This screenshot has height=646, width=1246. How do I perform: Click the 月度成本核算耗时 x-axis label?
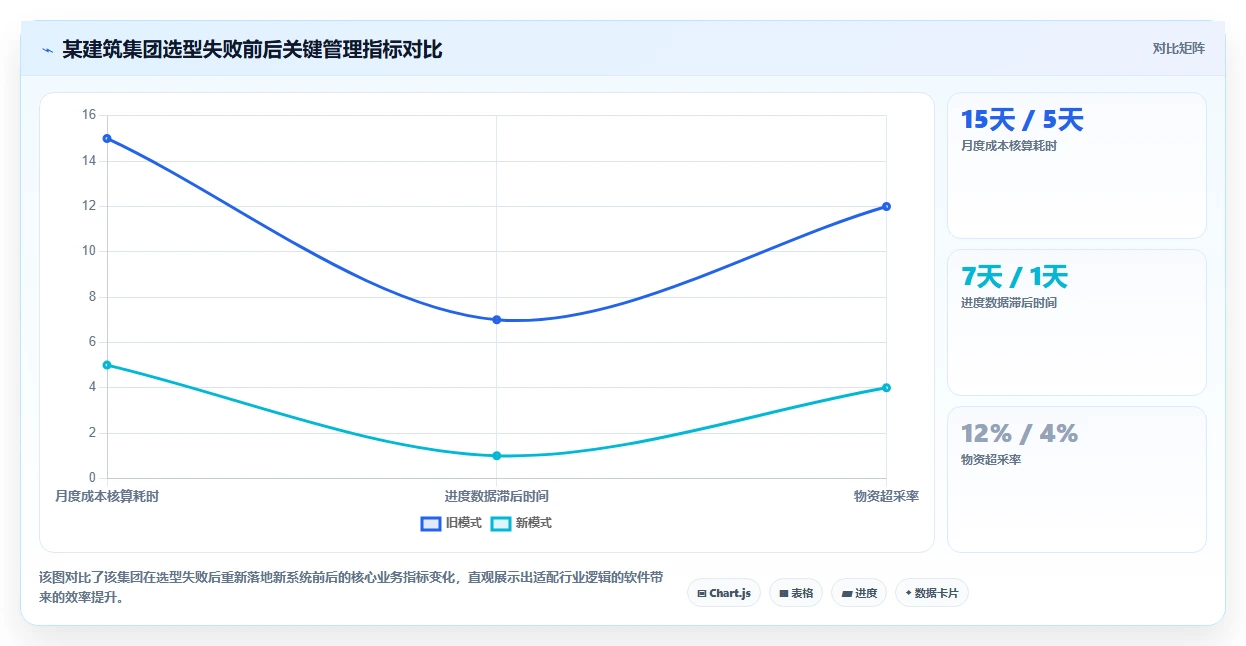coord(107,496)
